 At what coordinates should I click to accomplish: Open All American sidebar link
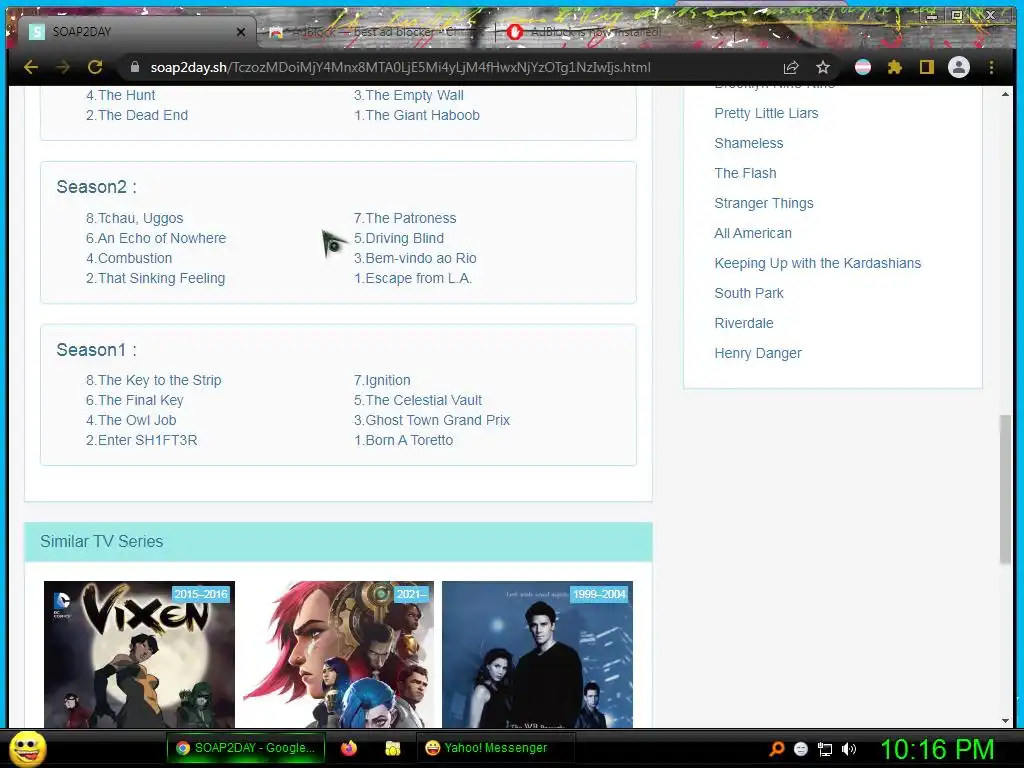pyautogui.click(x=753, y=234)
